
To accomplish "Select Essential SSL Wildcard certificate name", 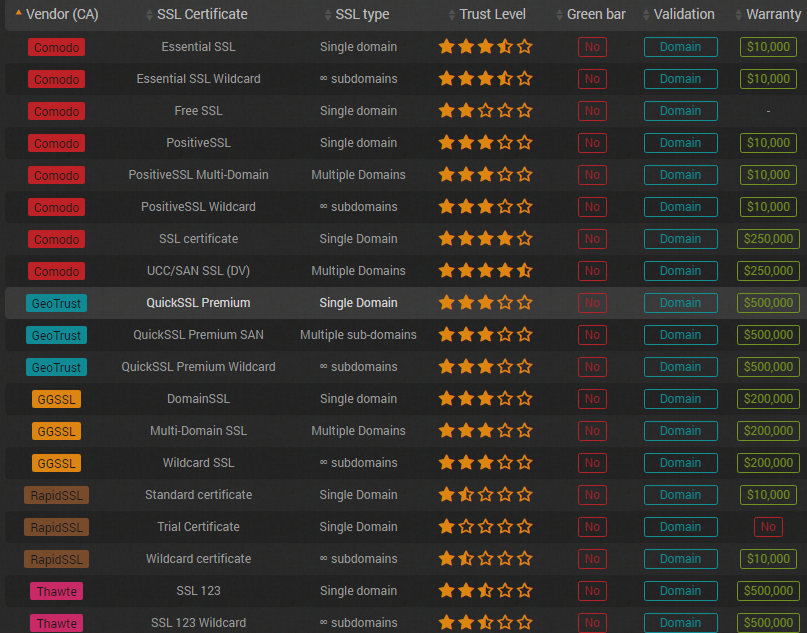I will 199,79.
